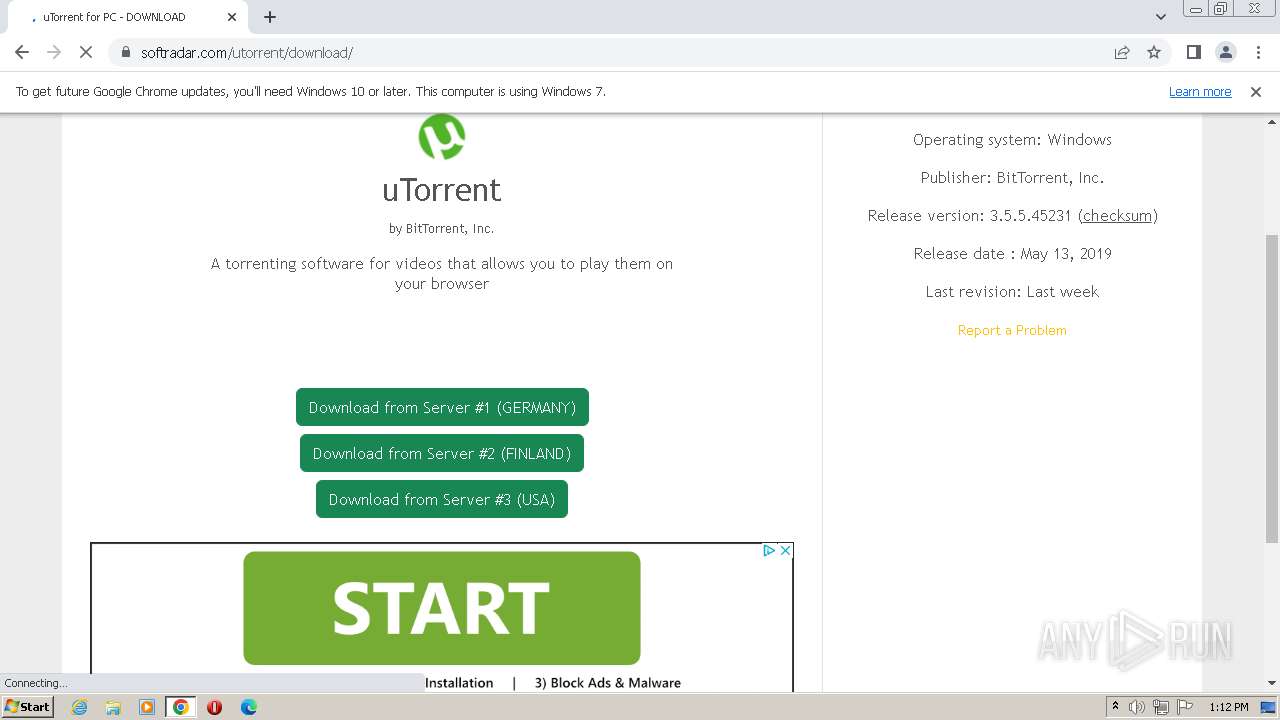Click 'Last revision: Last week' text
Image resolution: width=1280 pixels, height=720 pixels.
1012,291
